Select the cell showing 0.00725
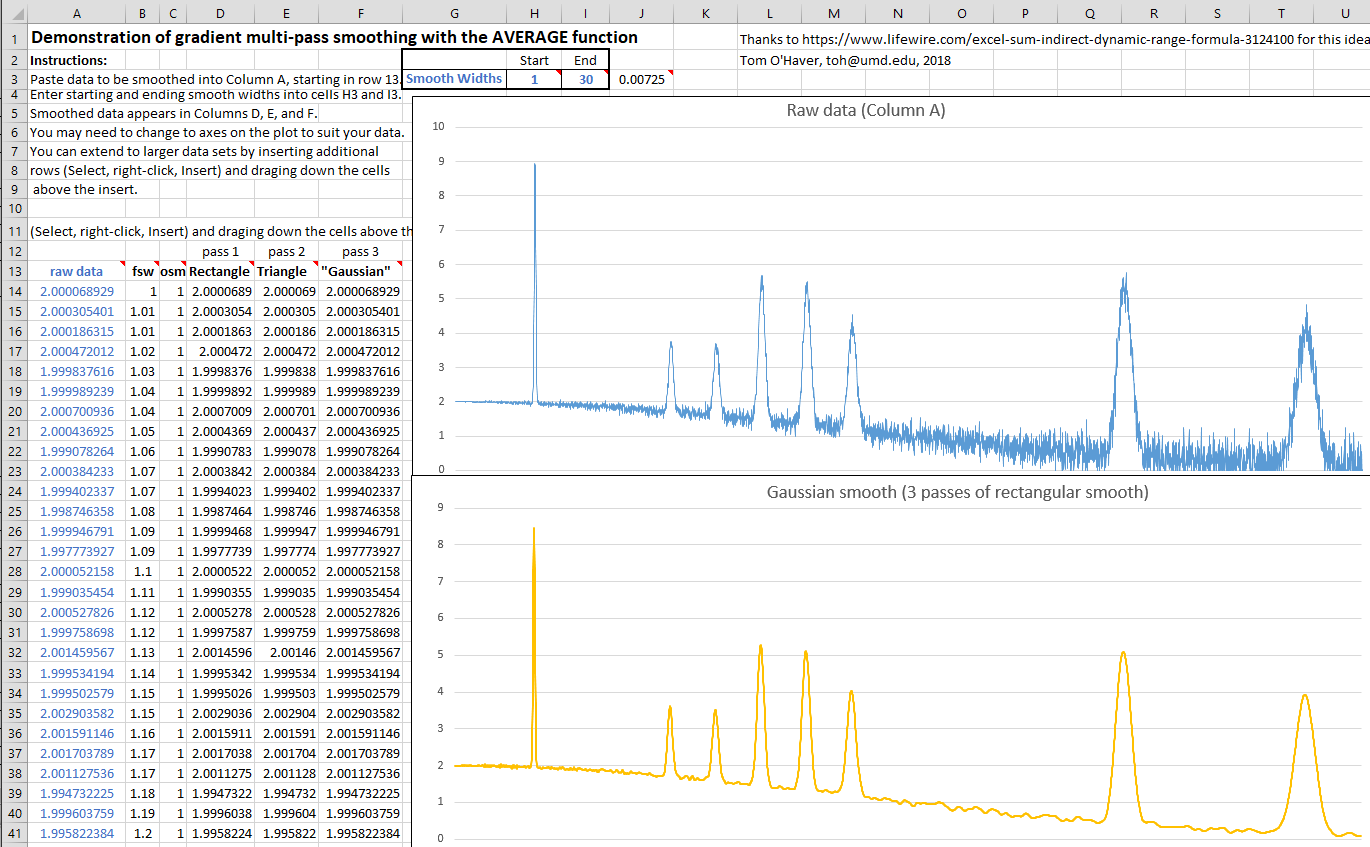1370x847 pixels. (641, 79)
